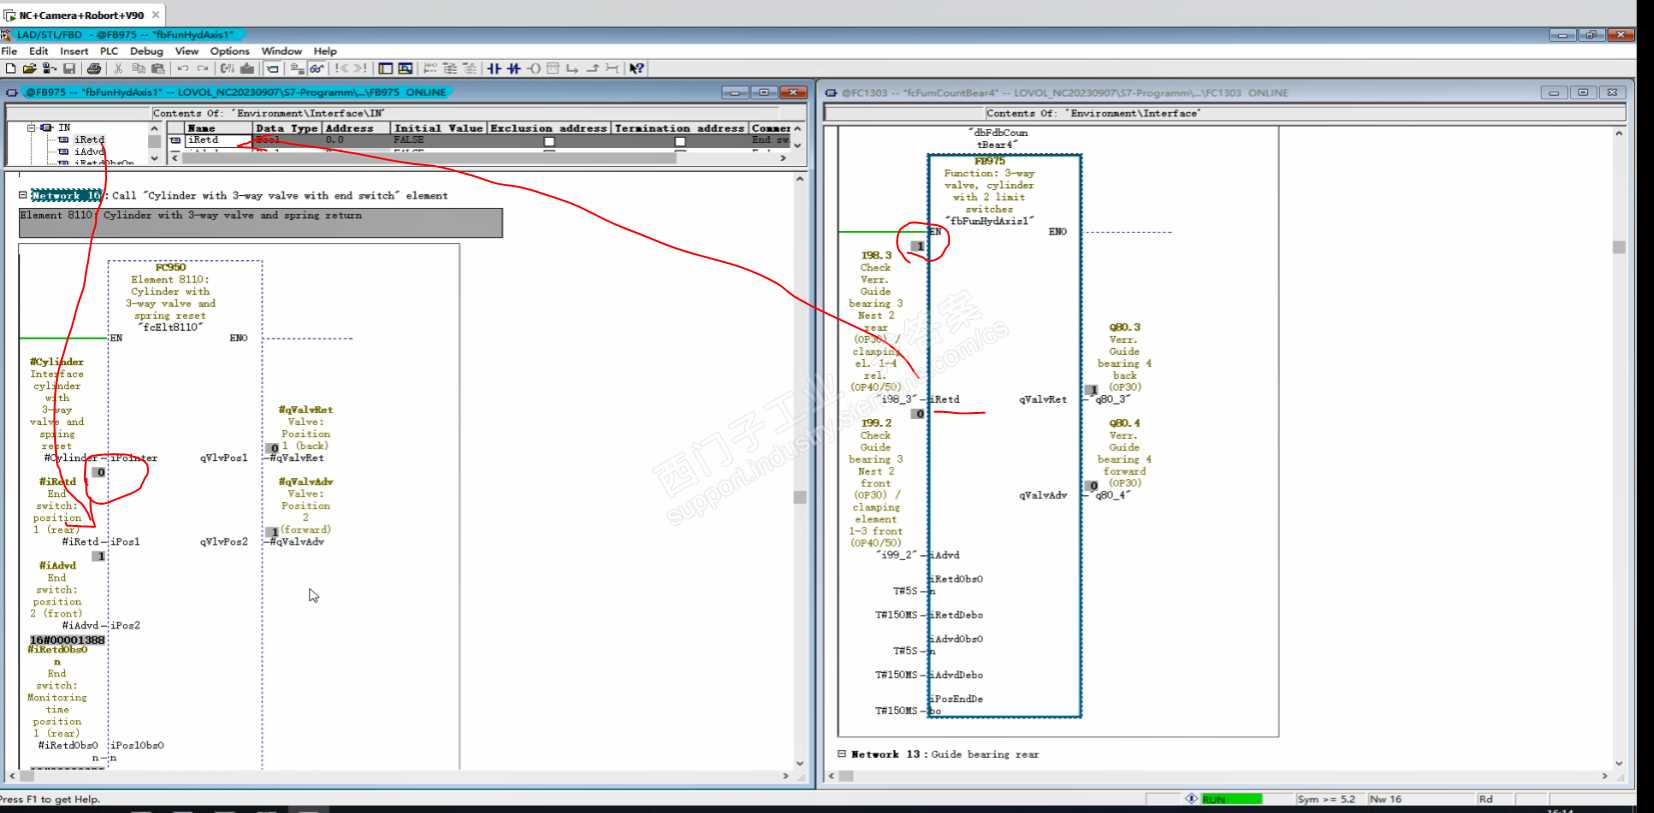The height and width of the screenshot is (813, 1654).
Task: Click the Overviews panel toolbar icon
Action: point(385,69)
